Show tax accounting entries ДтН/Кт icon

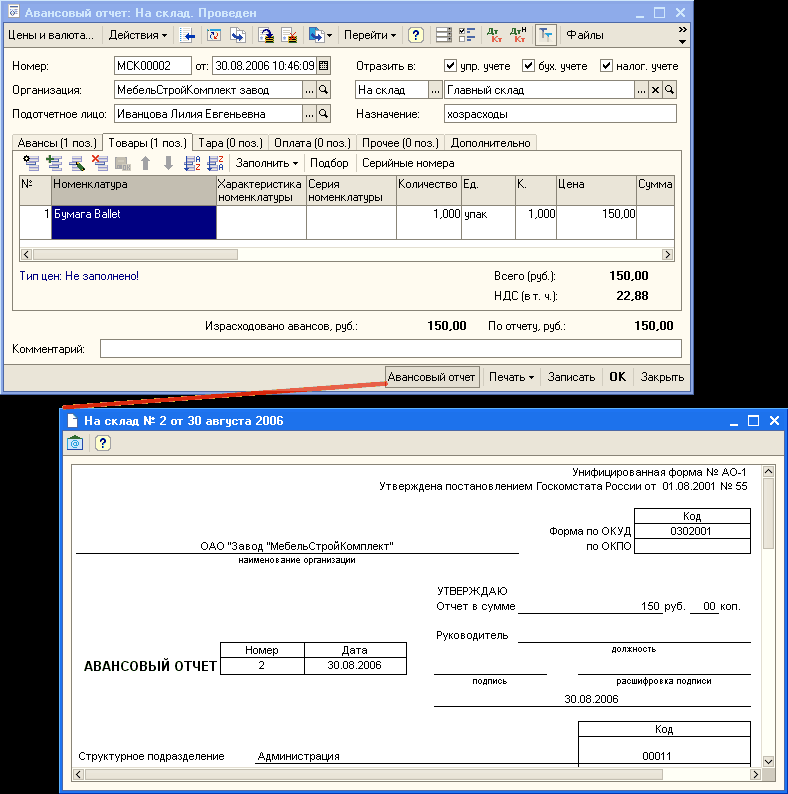(x=518, y=35)
